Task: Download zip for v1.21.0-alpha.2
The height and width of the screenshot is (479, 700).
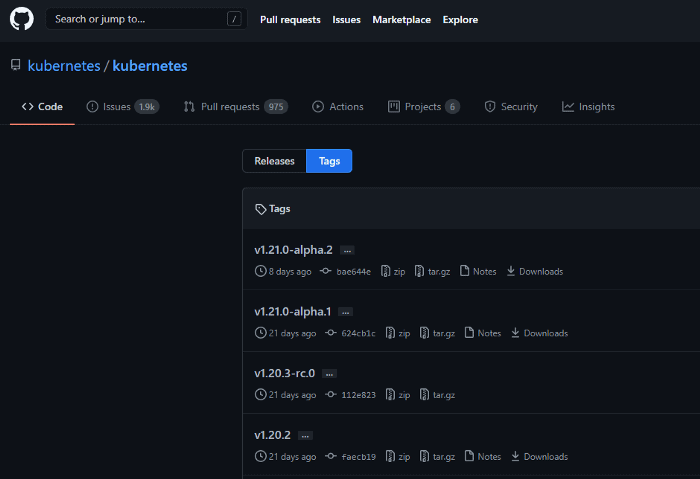Action: tap(393, 271)
